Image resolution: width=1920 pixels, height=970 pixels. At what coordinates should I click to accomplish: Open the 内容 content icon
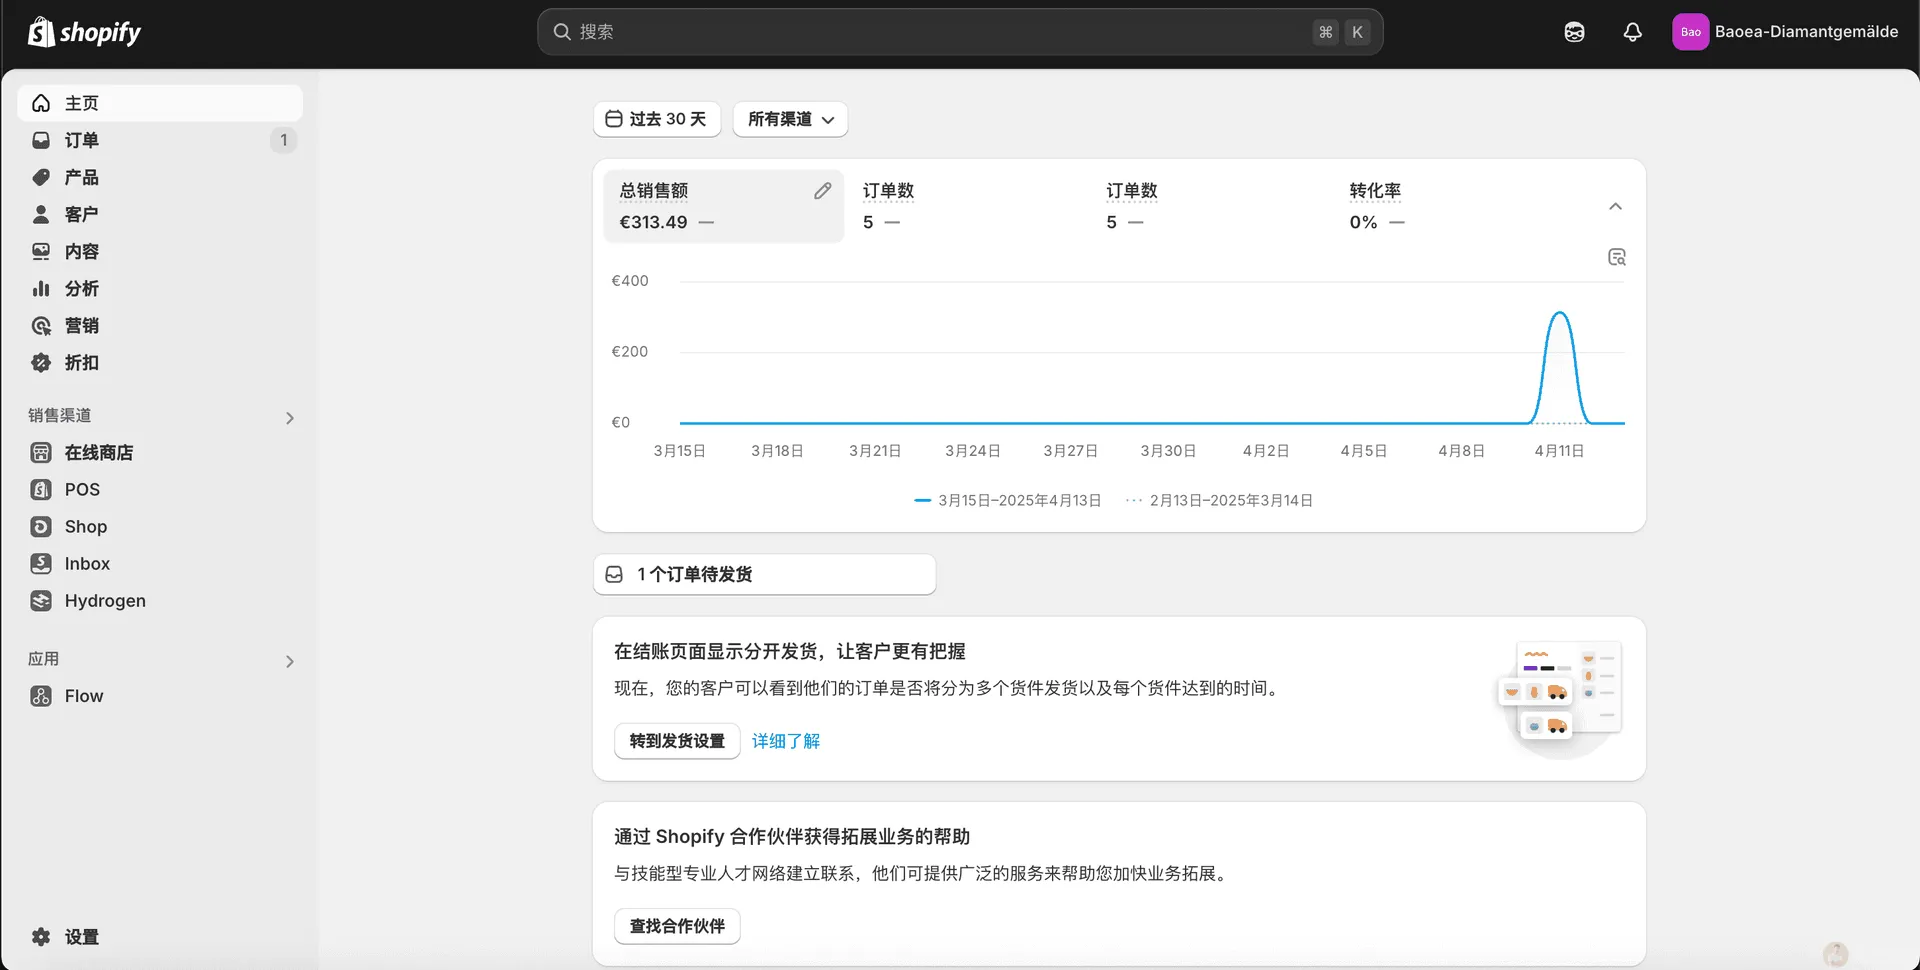point(41,251)
